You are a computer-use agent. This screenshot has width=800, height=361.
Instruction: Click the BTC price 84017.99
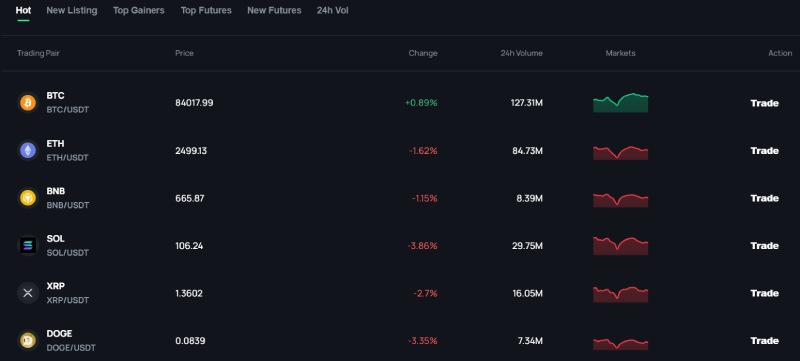point(194,103)
